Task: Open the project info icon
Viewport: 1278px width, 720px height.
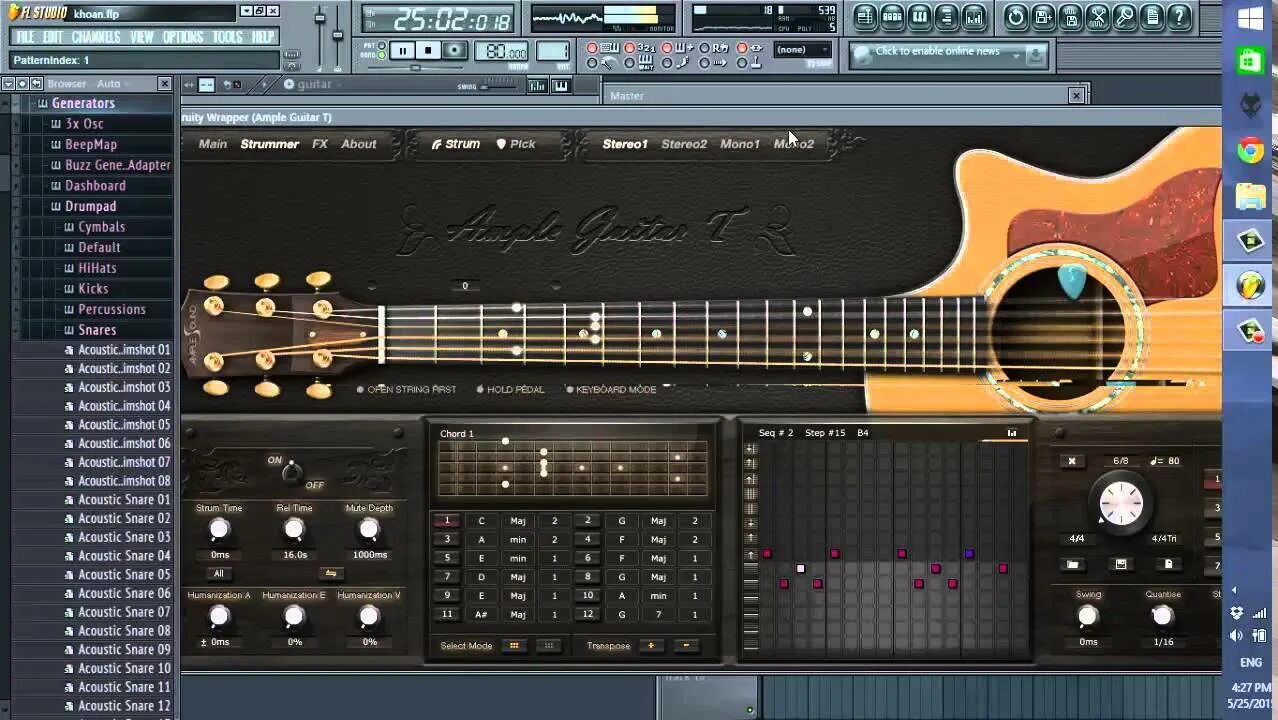Action: pos(1151,16)
